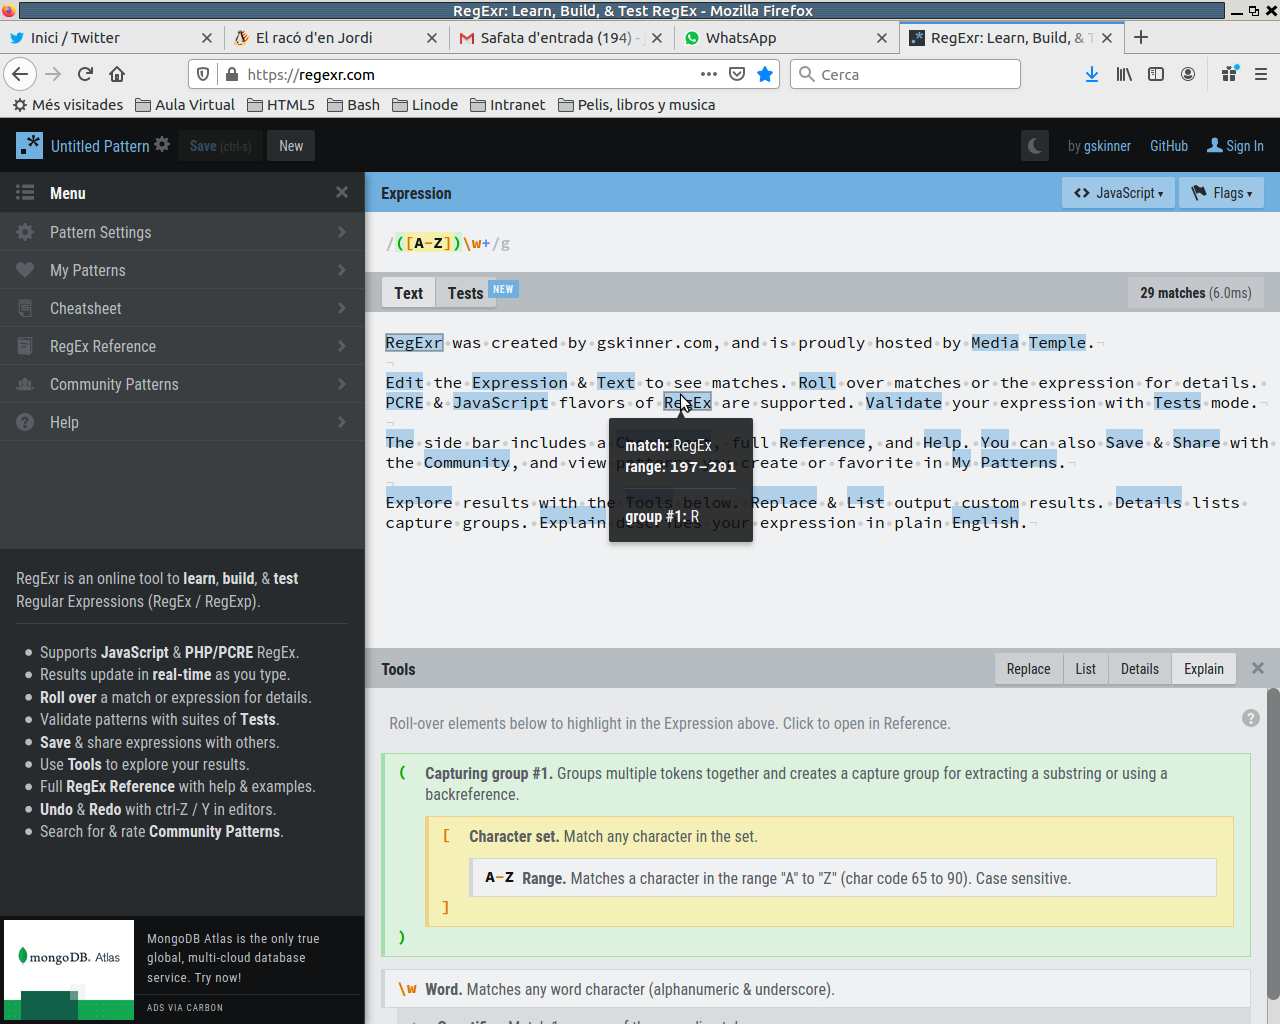Open Firefox account icon
Screen dimensions: 1280x1024
[x=1188, y=74]
